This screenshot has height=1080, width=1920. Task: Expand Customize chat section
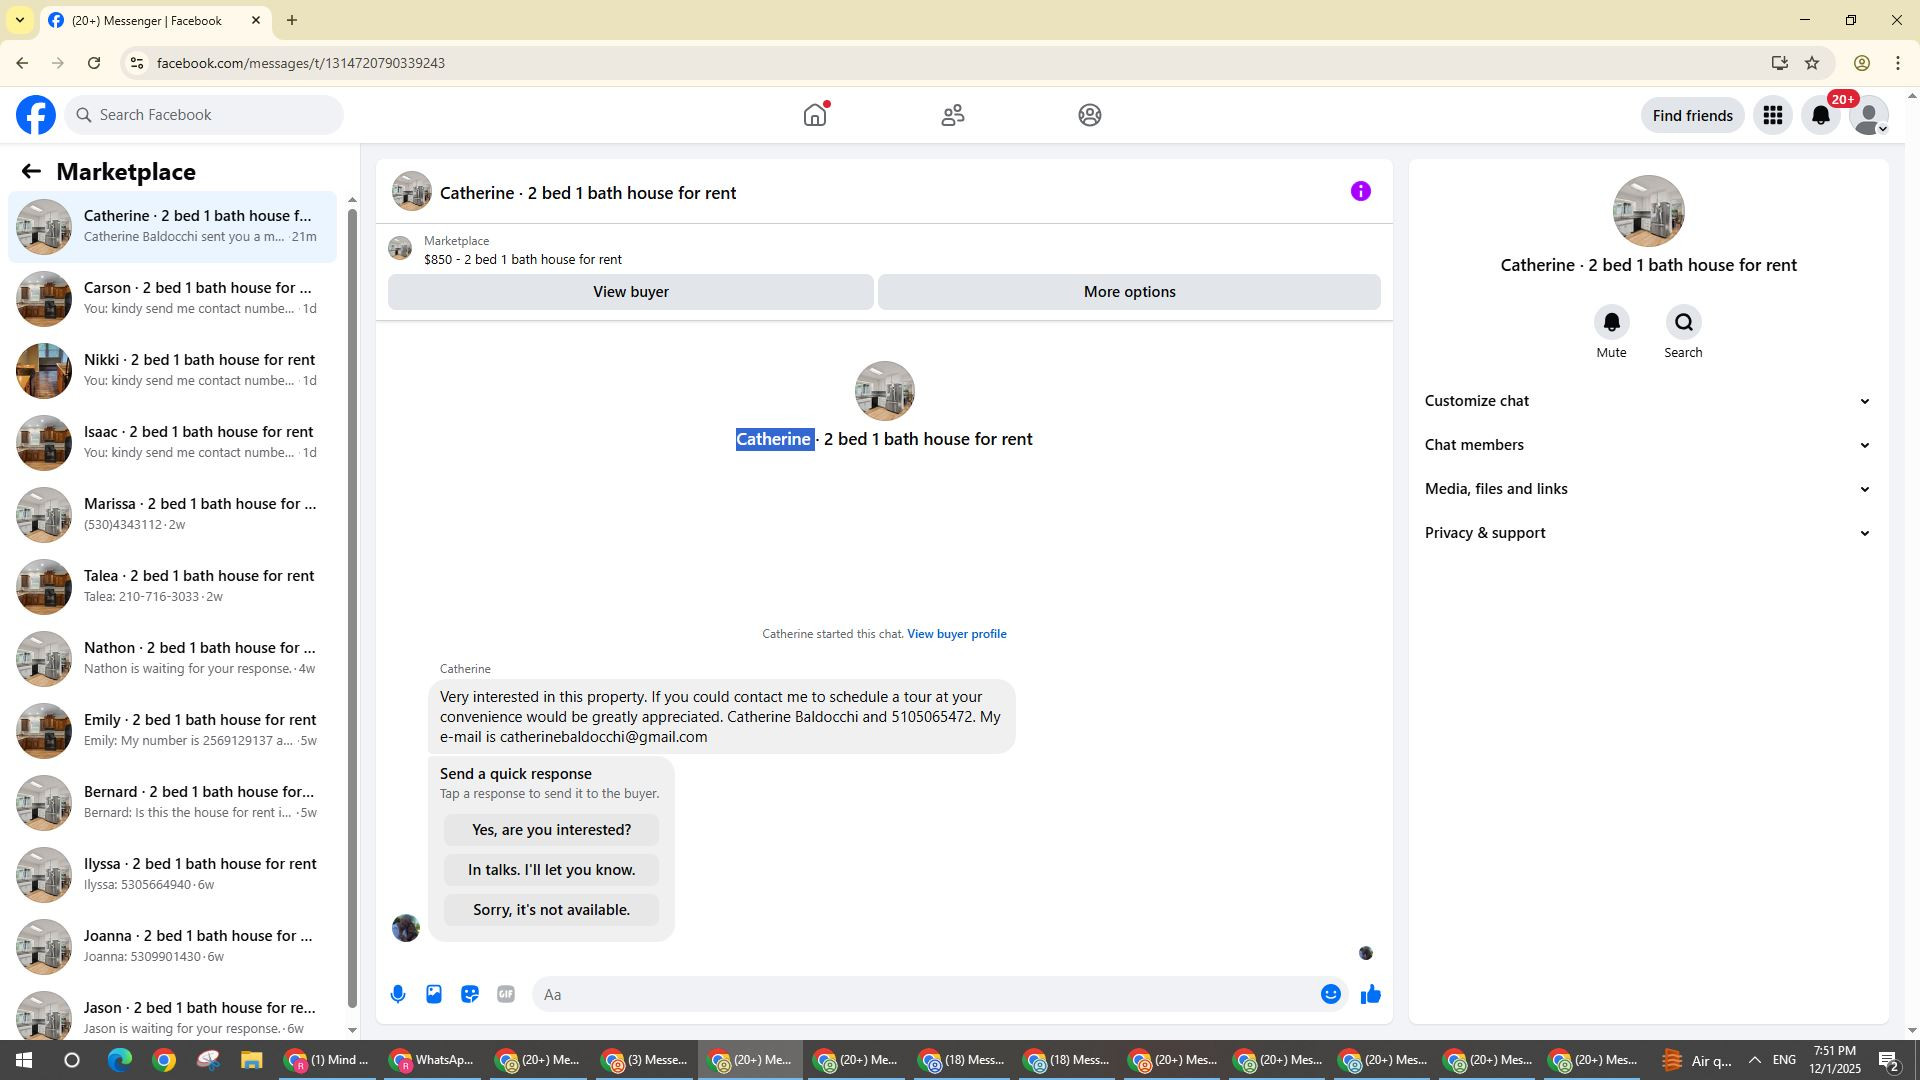[x=1648, y=401]
